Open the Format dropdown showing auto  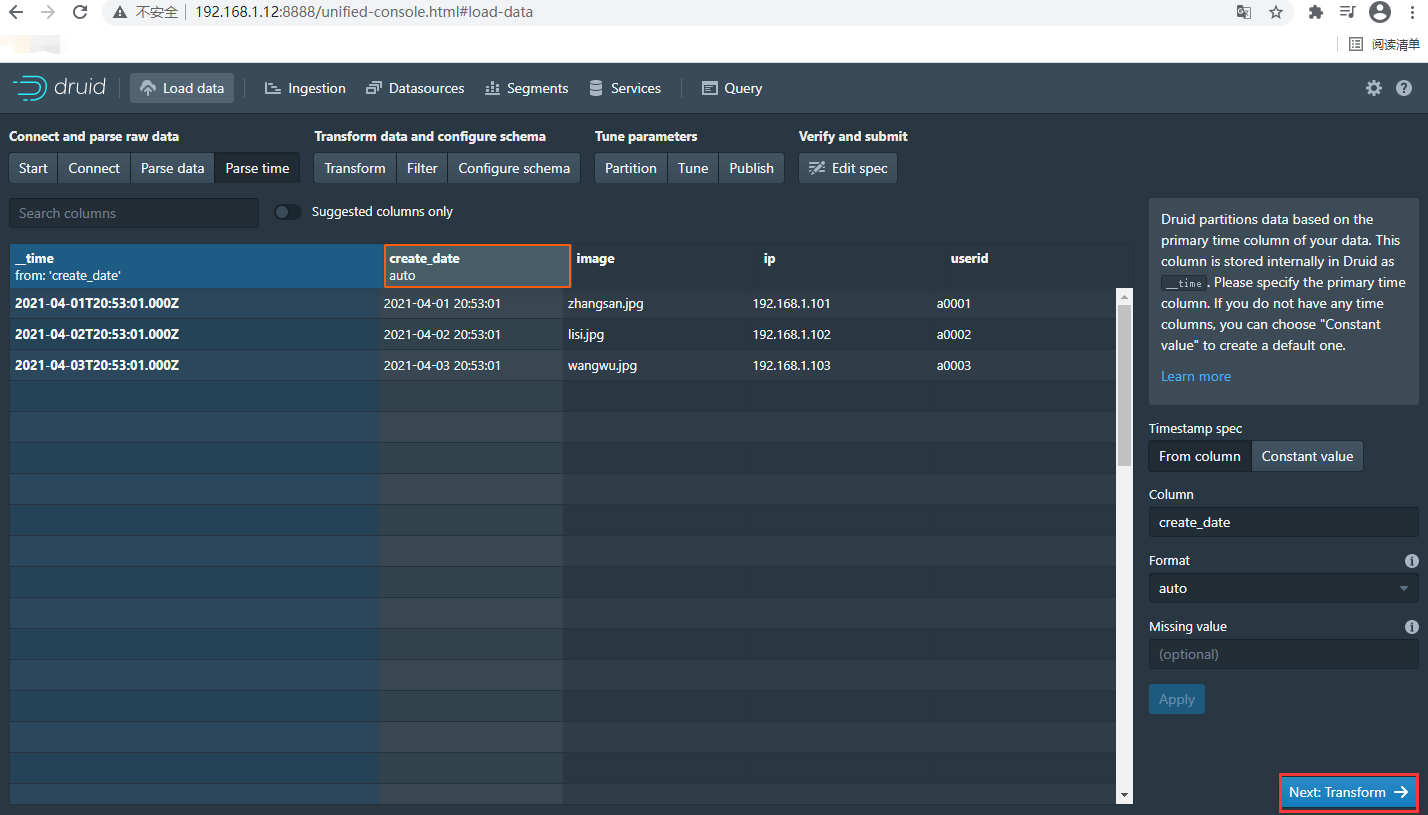pyautogui.click(x=1283, y=588)
